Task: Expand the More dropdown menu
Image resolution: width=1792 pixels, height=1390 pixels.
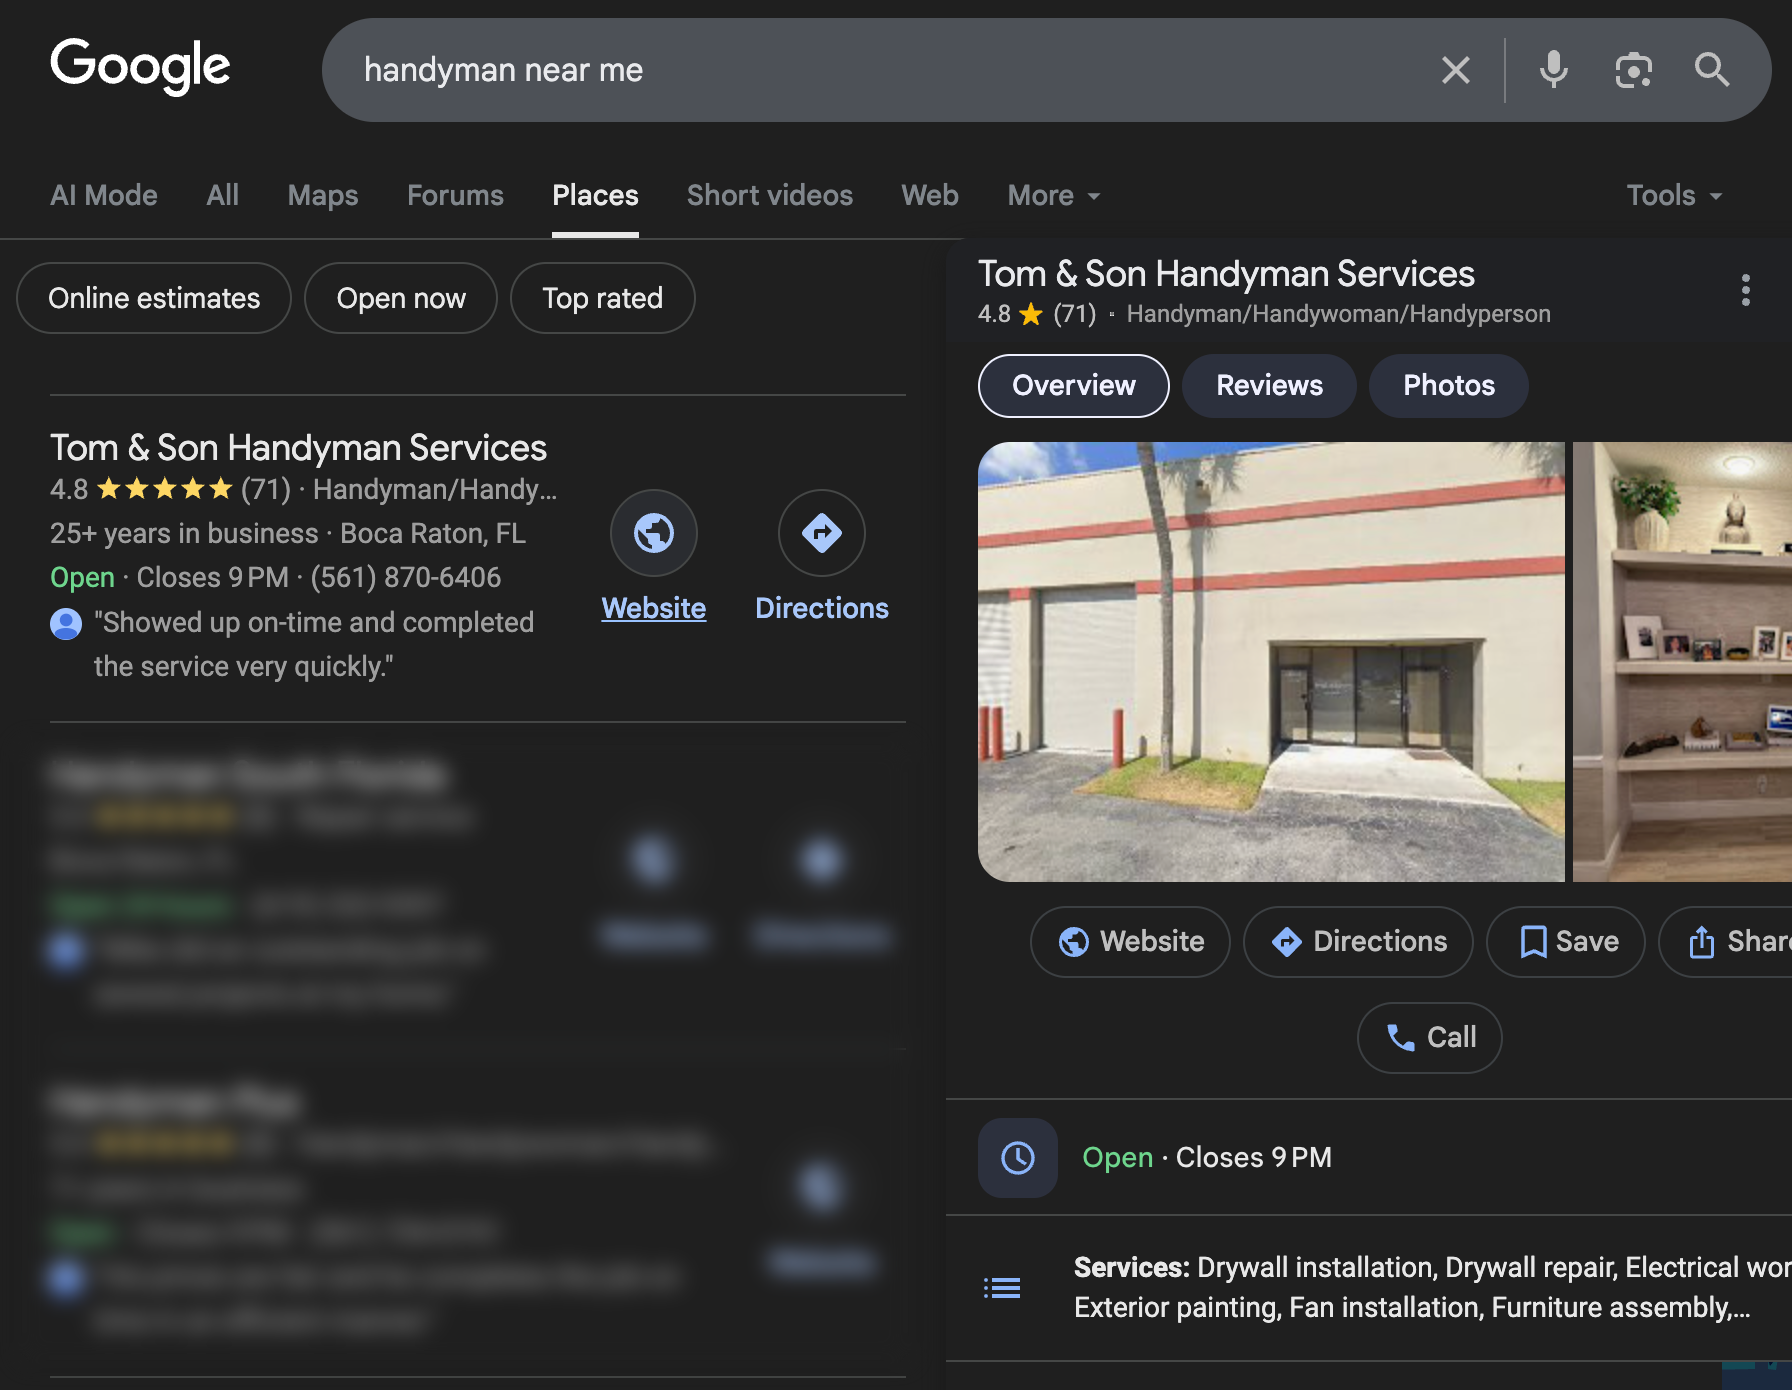Action: (x=1054, y=195)
